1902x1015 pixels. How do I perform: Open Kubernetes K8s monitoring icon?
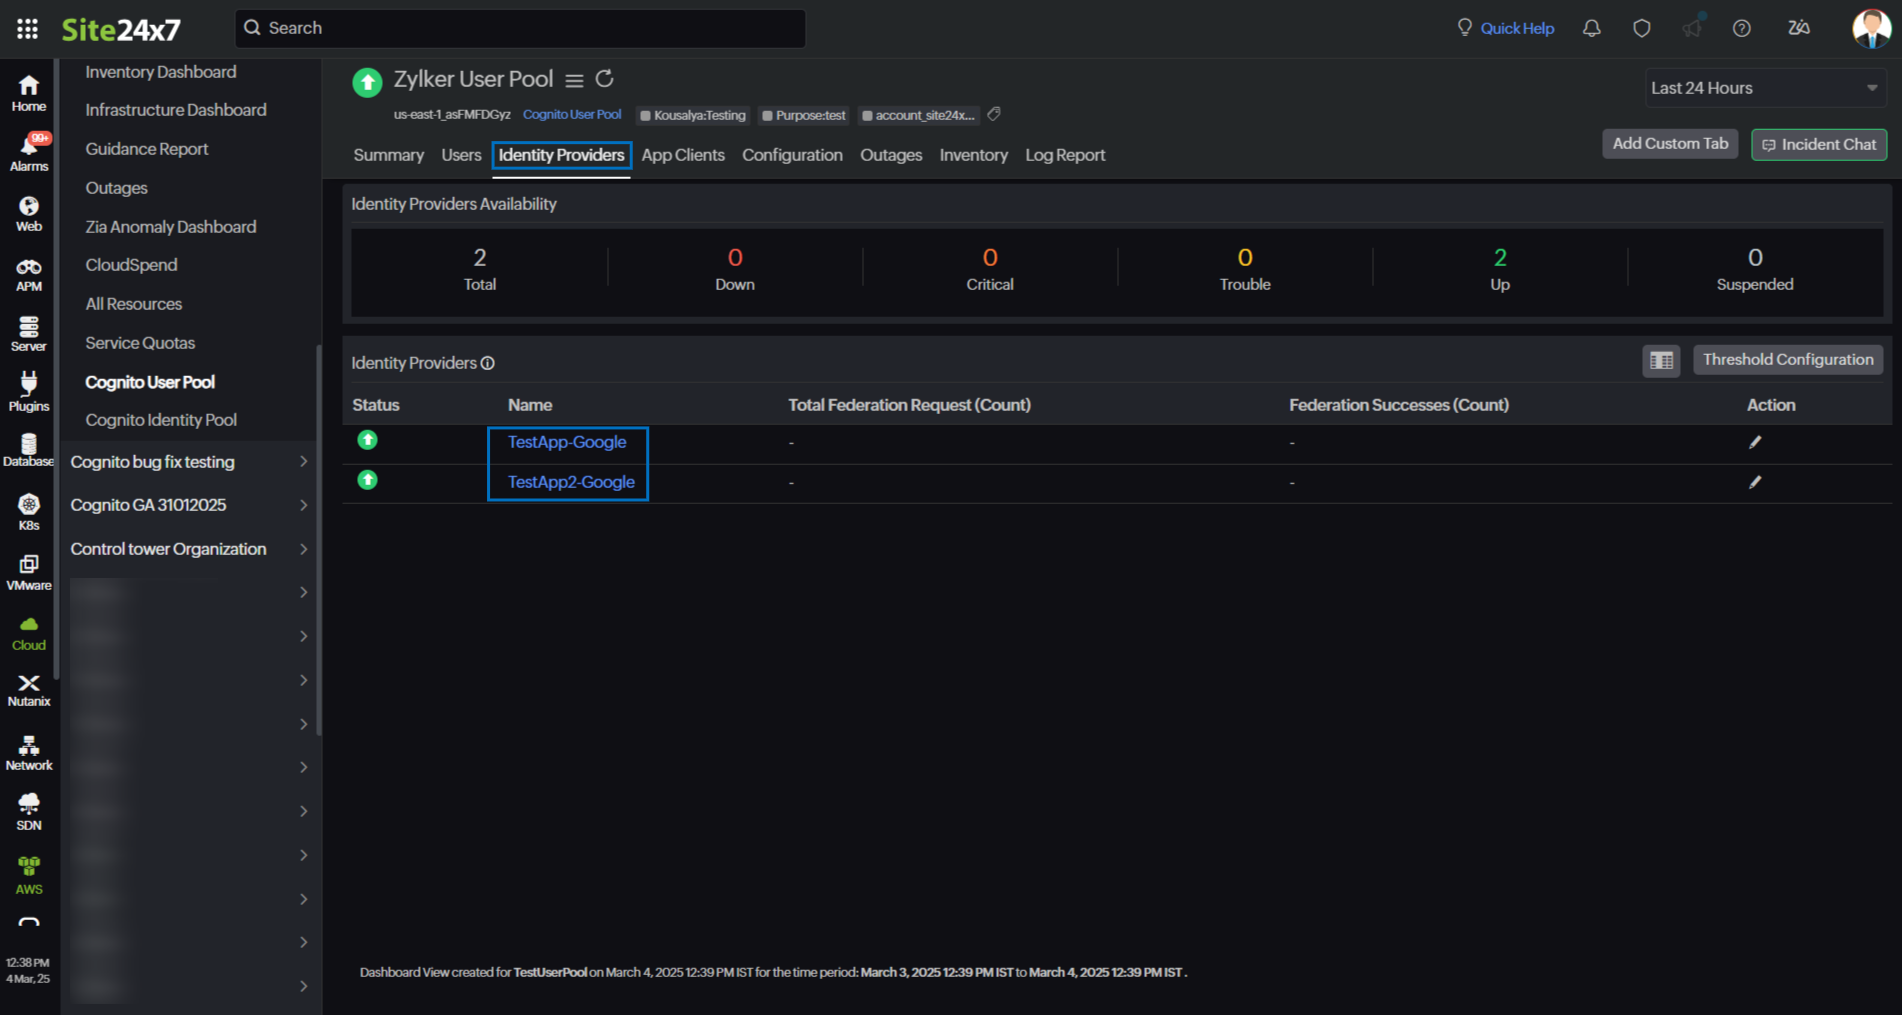click(29, 512)
